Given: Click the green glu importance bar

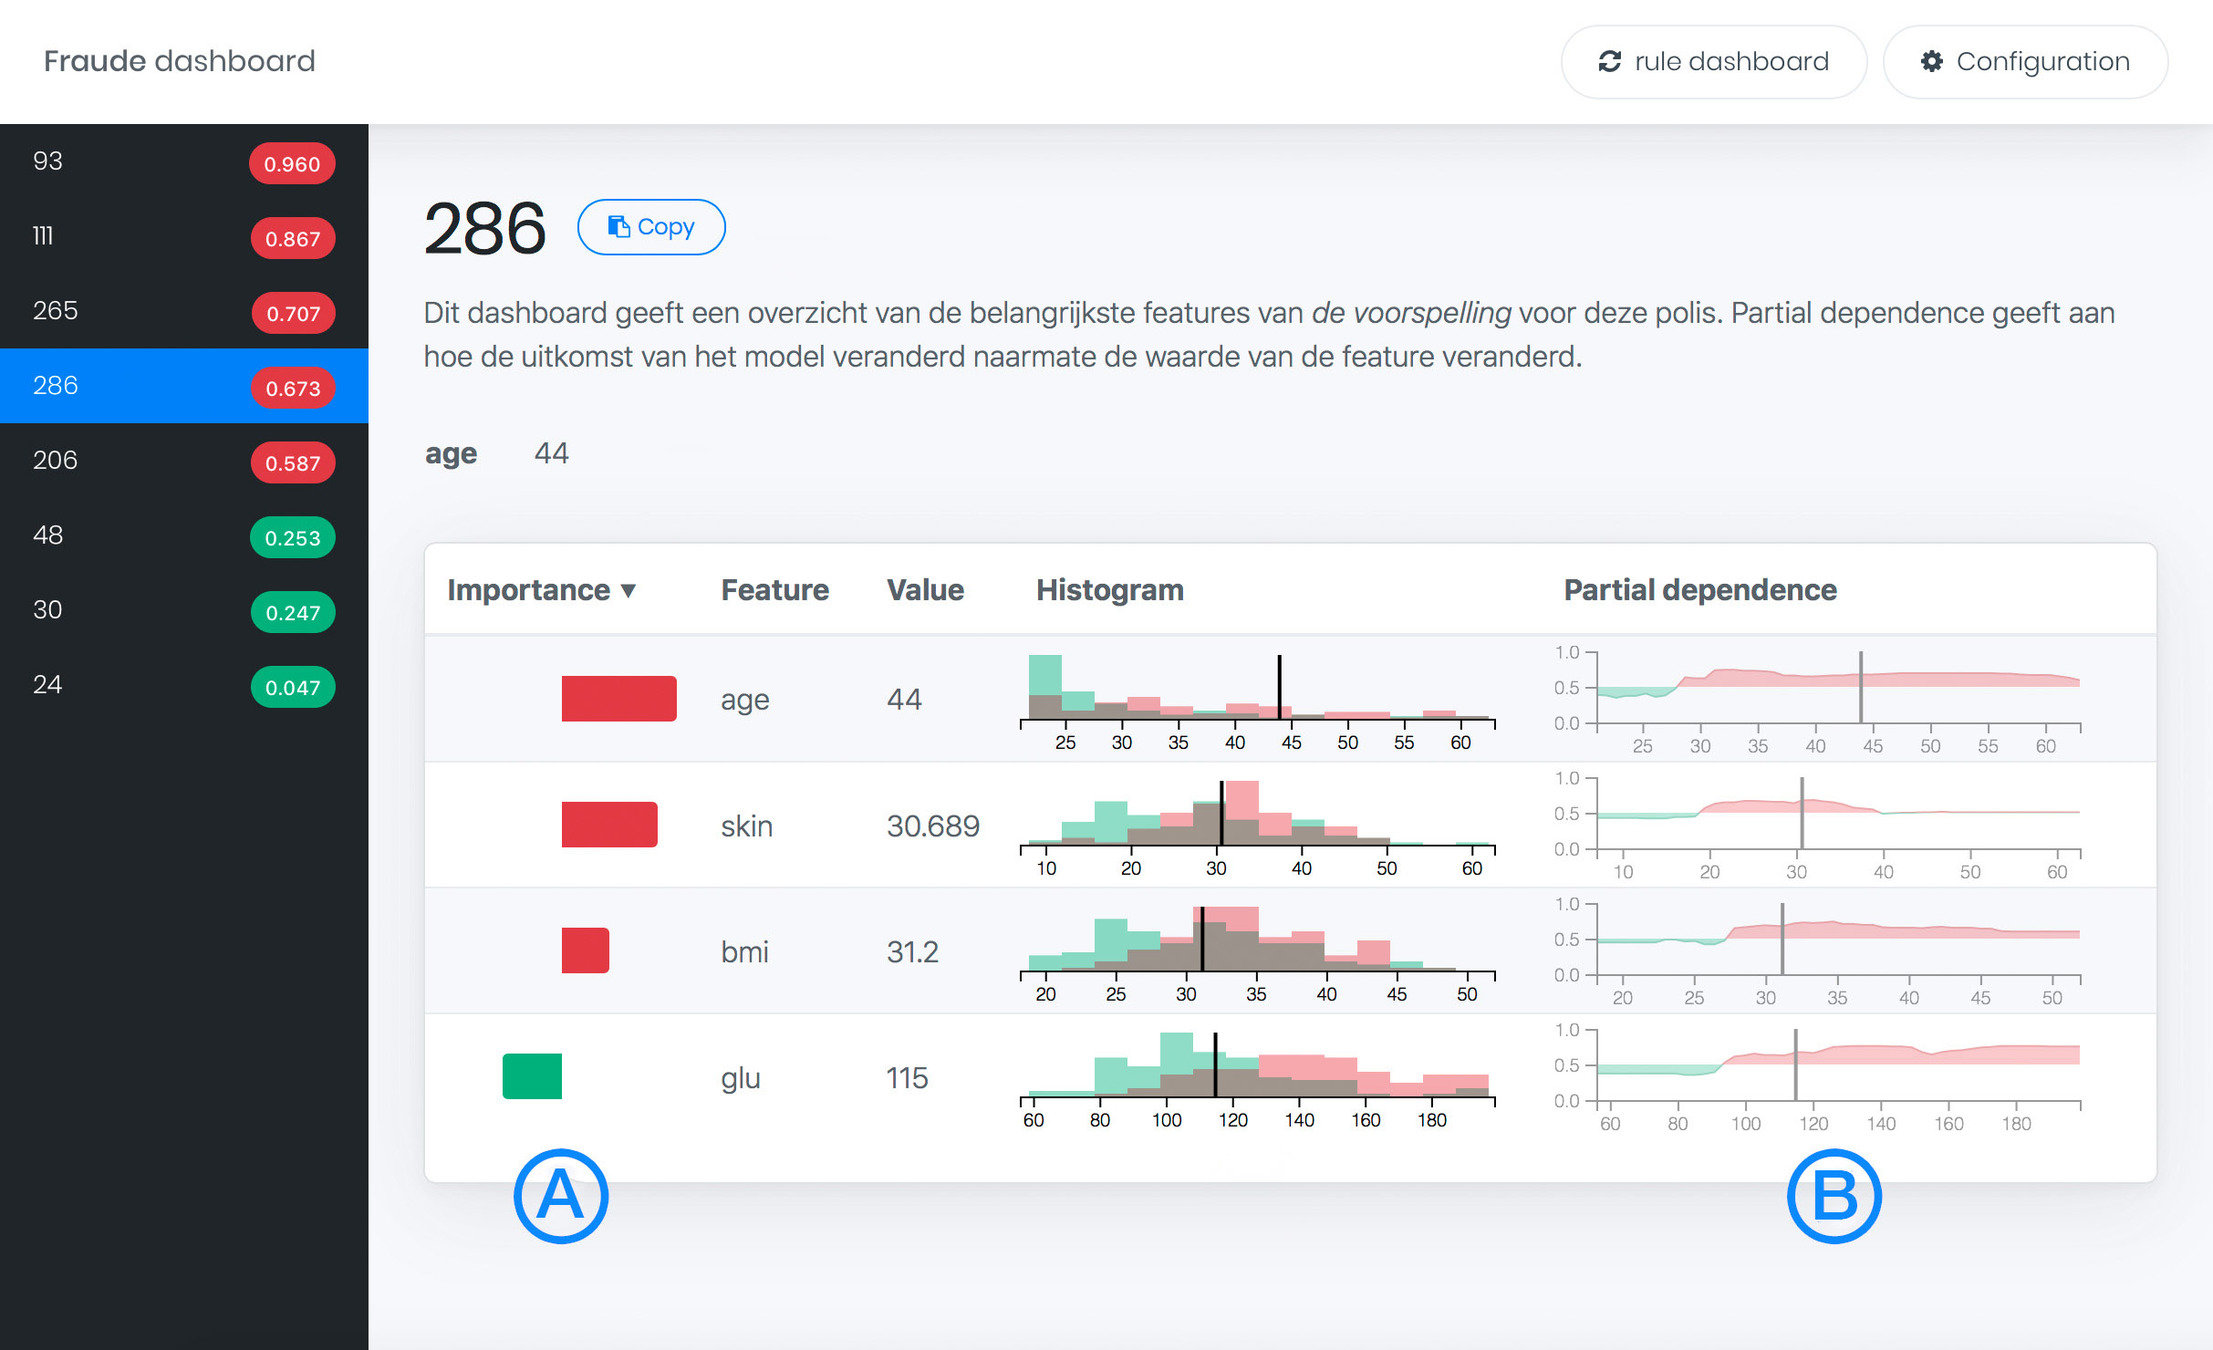Looking at the screenshot, I should 532,1077.
